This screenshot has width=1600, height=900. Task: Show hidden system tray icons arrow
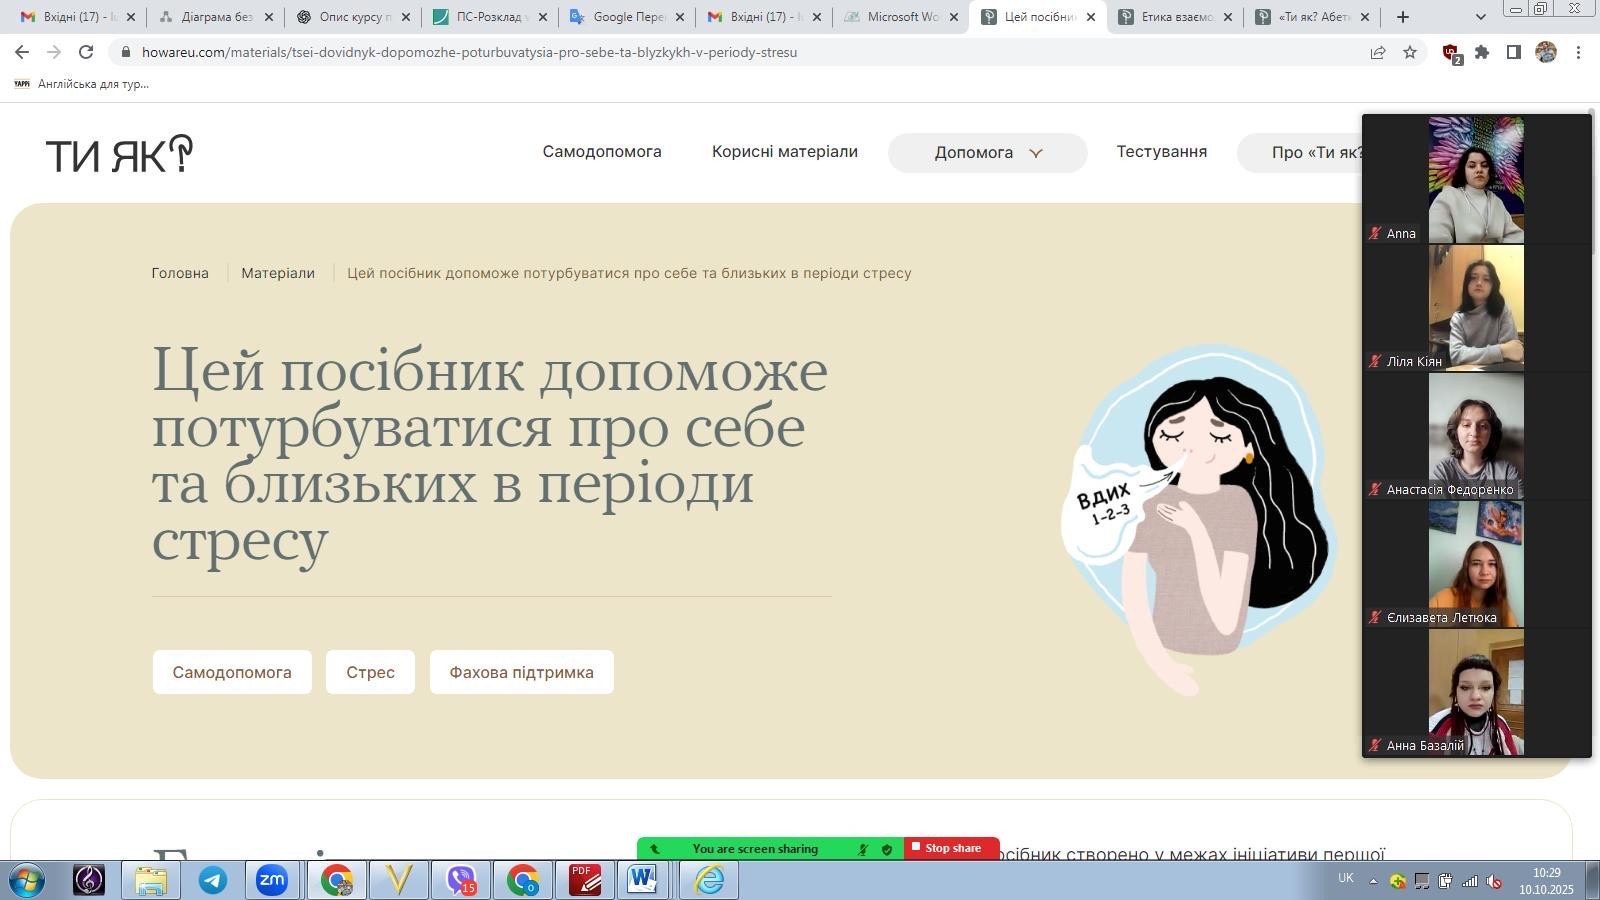pyautogui.click(x=1373, y=881)
